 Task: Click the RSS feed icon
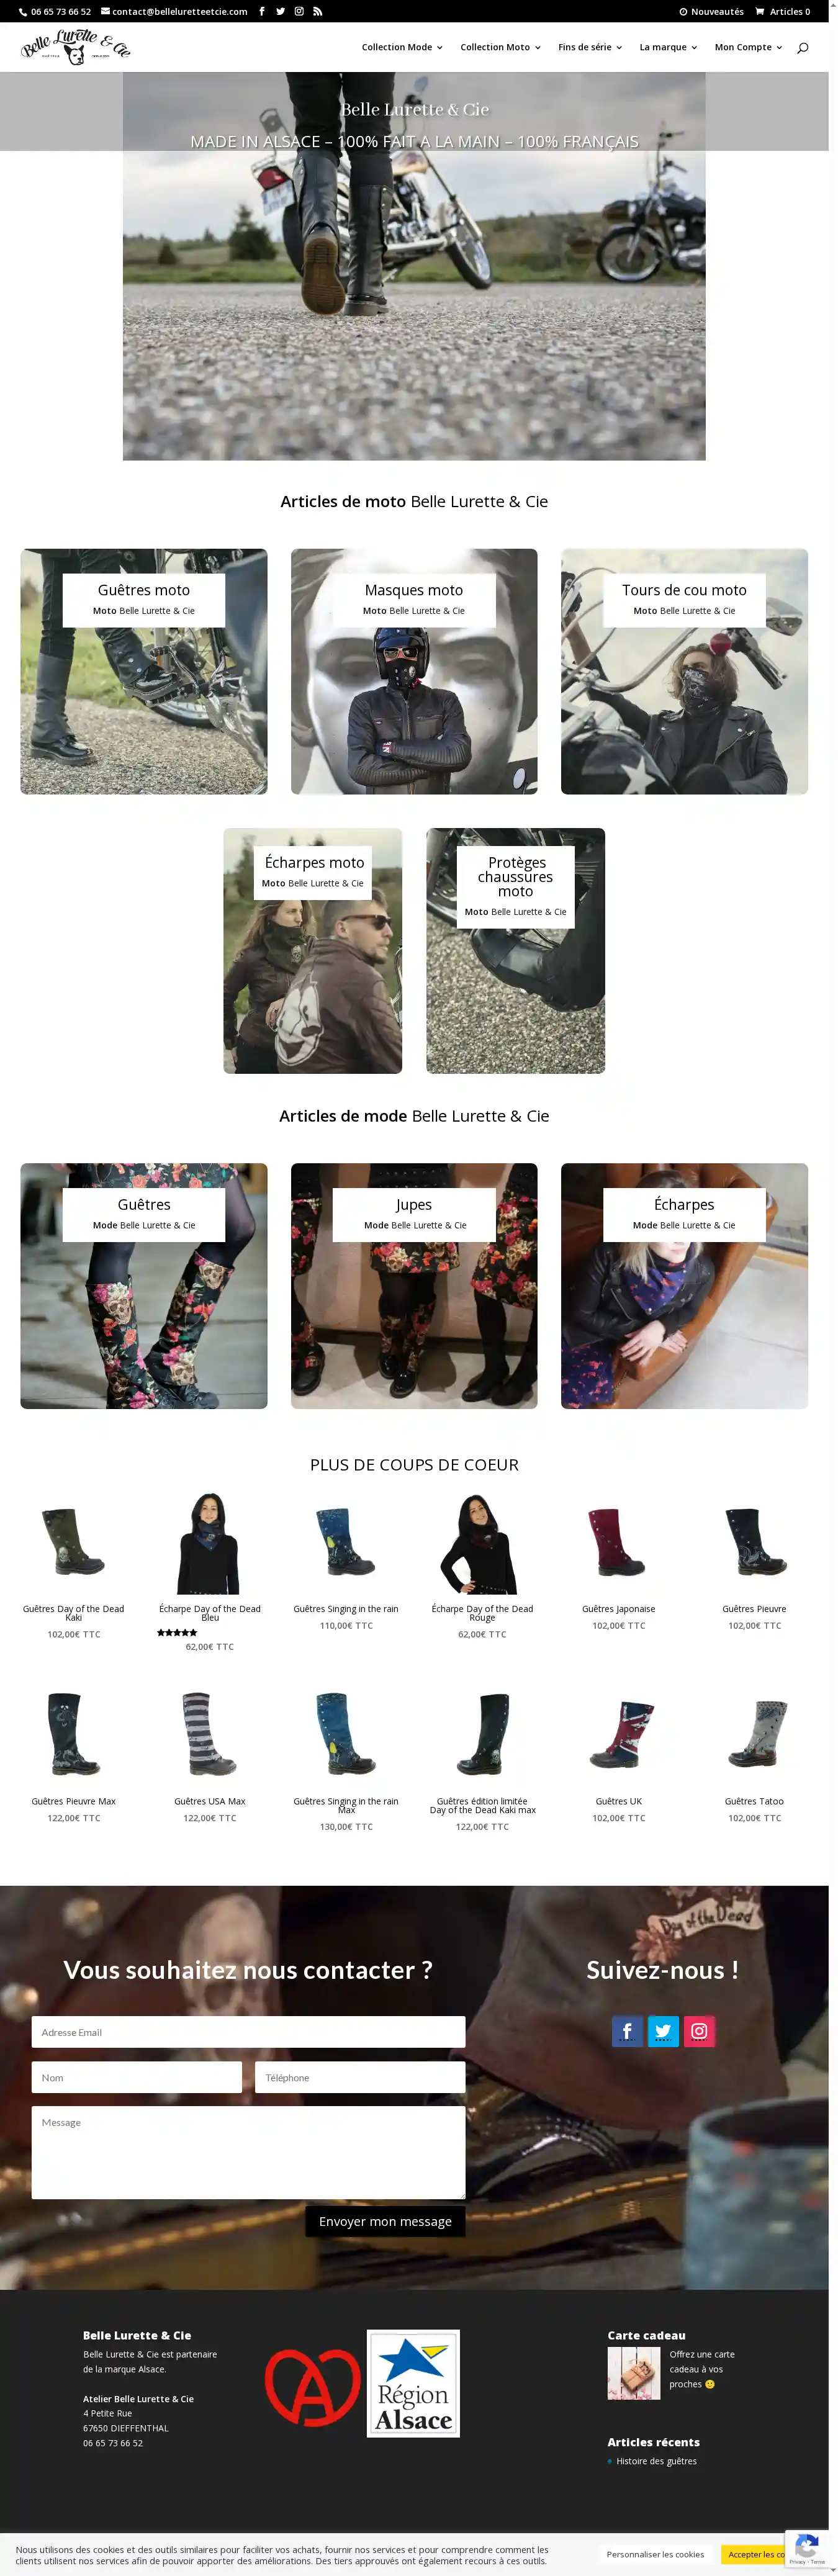(318, 11)
